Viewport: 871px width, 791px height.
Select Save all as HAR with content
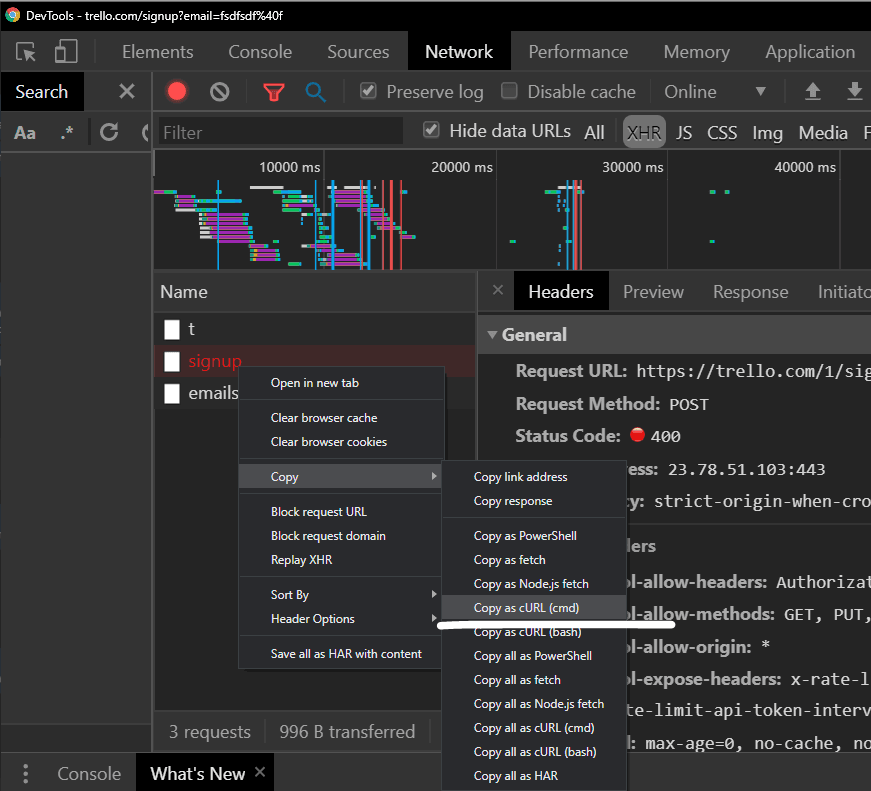[340, 654]
